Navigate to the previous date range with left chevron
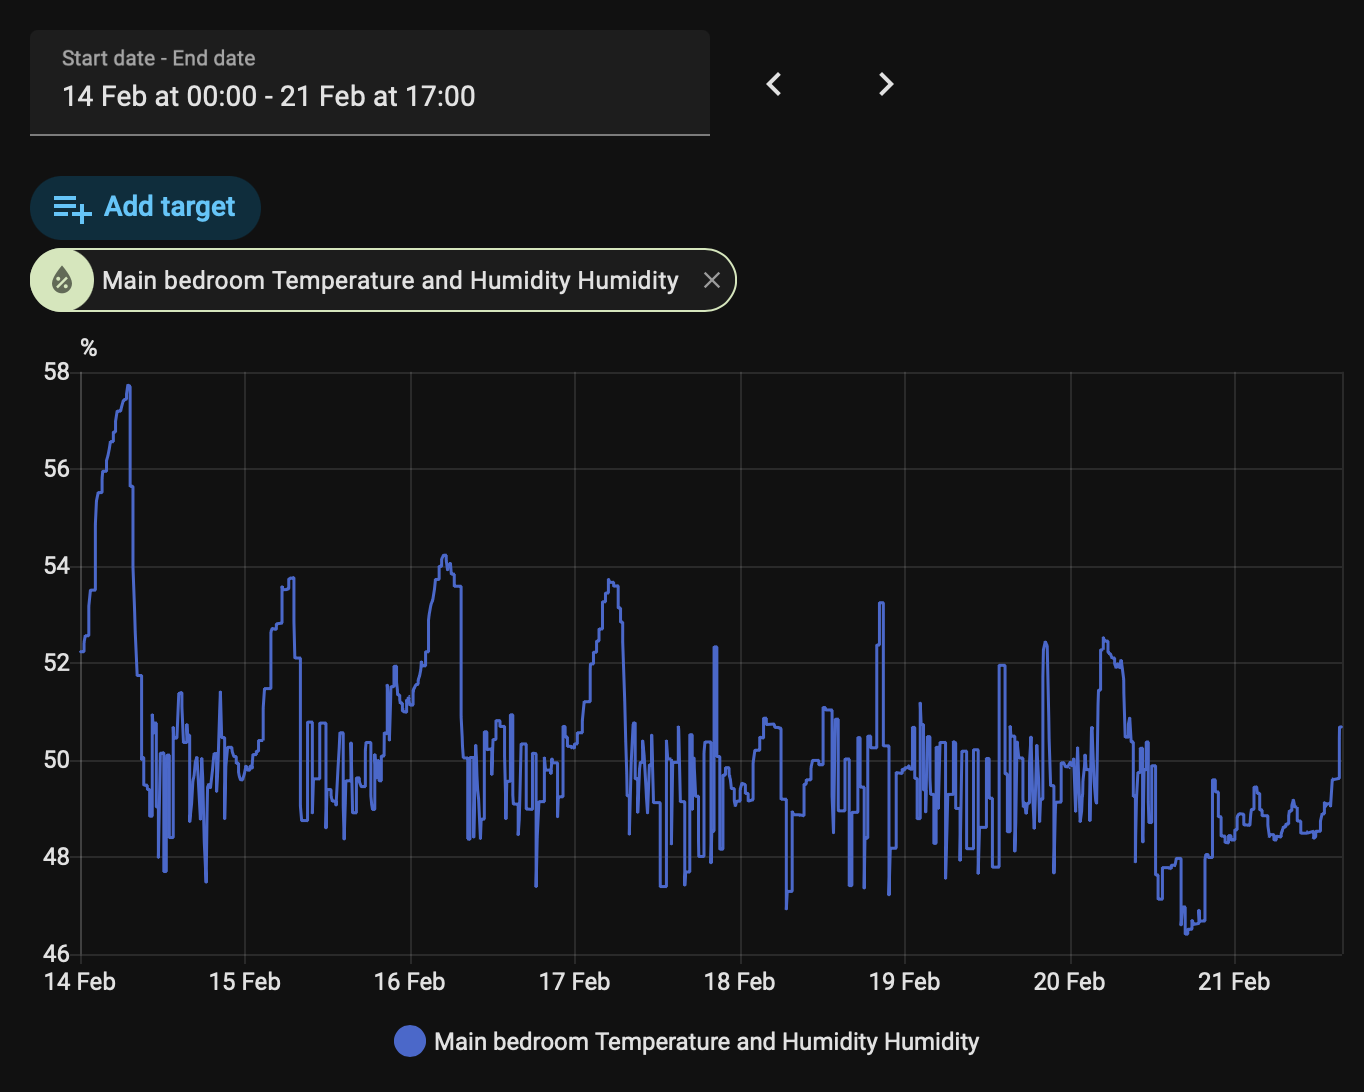The height and width of the screenshot is (1092, 1364). click(773, 84)
